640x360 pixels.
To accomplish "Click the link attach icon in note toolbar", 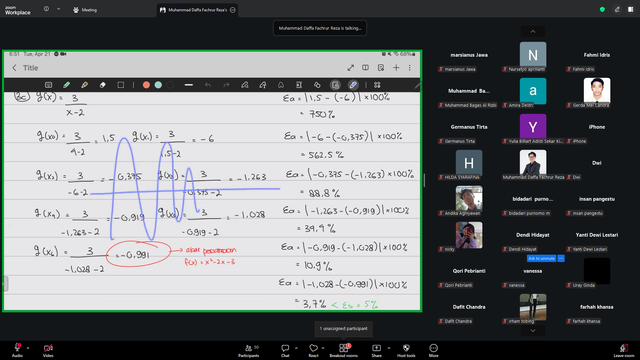I will 317,85.
